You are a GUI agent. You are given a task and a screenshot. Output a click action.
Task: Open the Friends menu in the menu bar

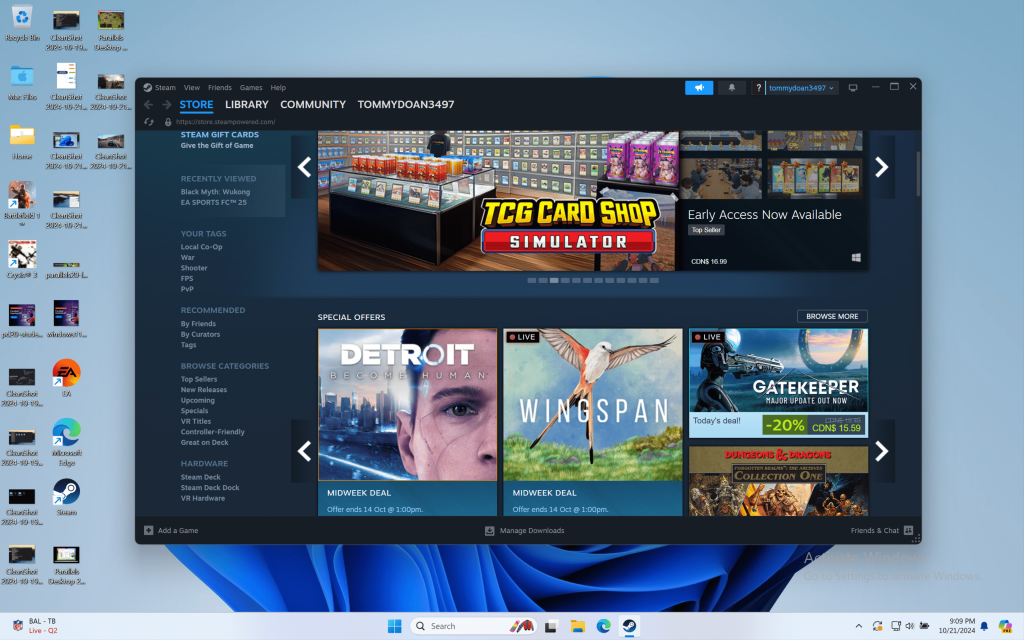coord(219,88)
